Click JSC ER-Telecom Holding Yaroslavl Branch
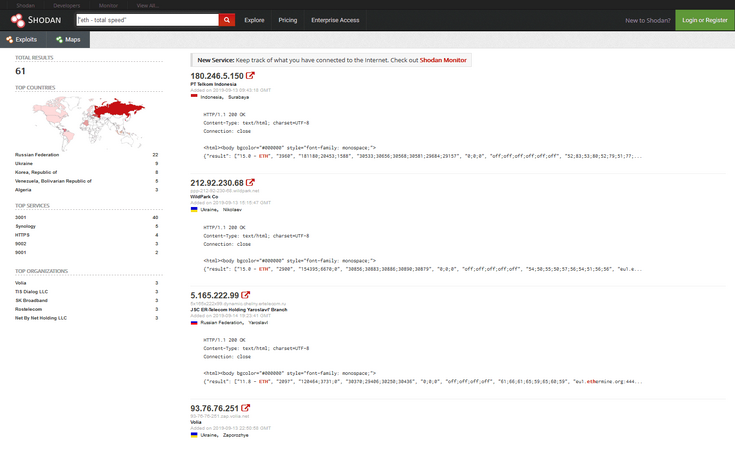 click(x=239, y=310)
